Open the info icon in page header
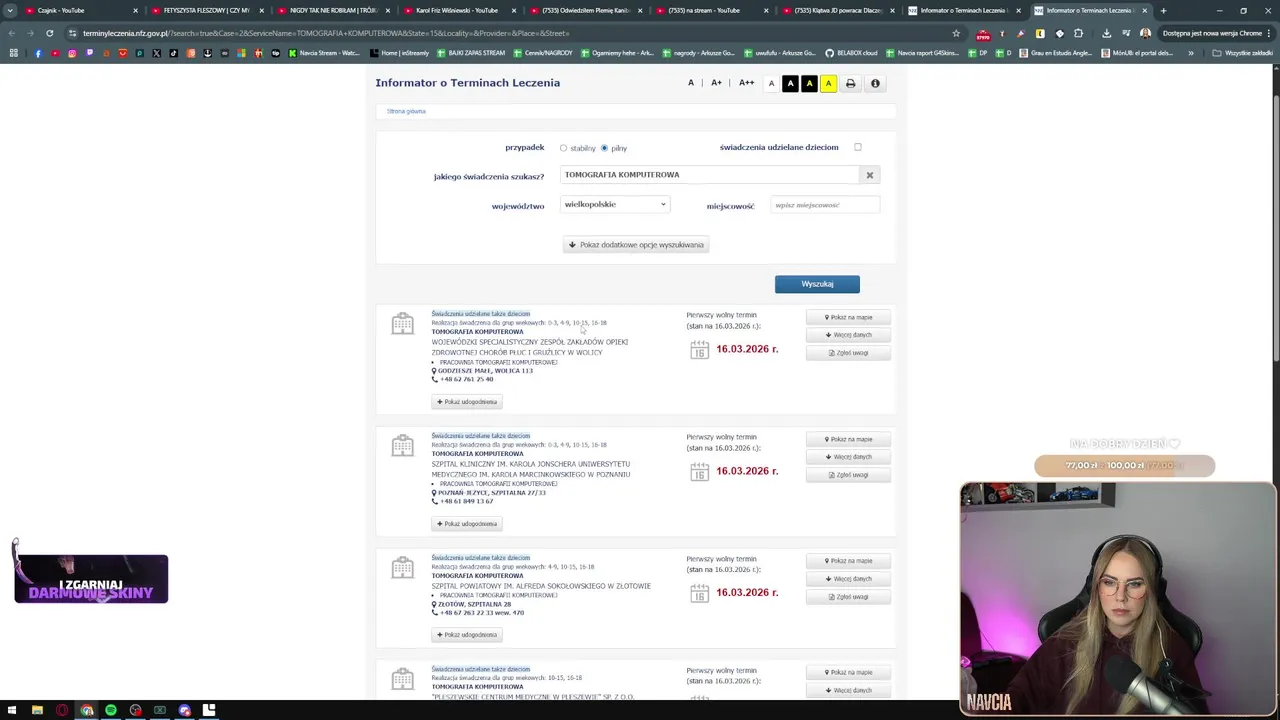This screenshot has height=720, width=1280. 875,84
